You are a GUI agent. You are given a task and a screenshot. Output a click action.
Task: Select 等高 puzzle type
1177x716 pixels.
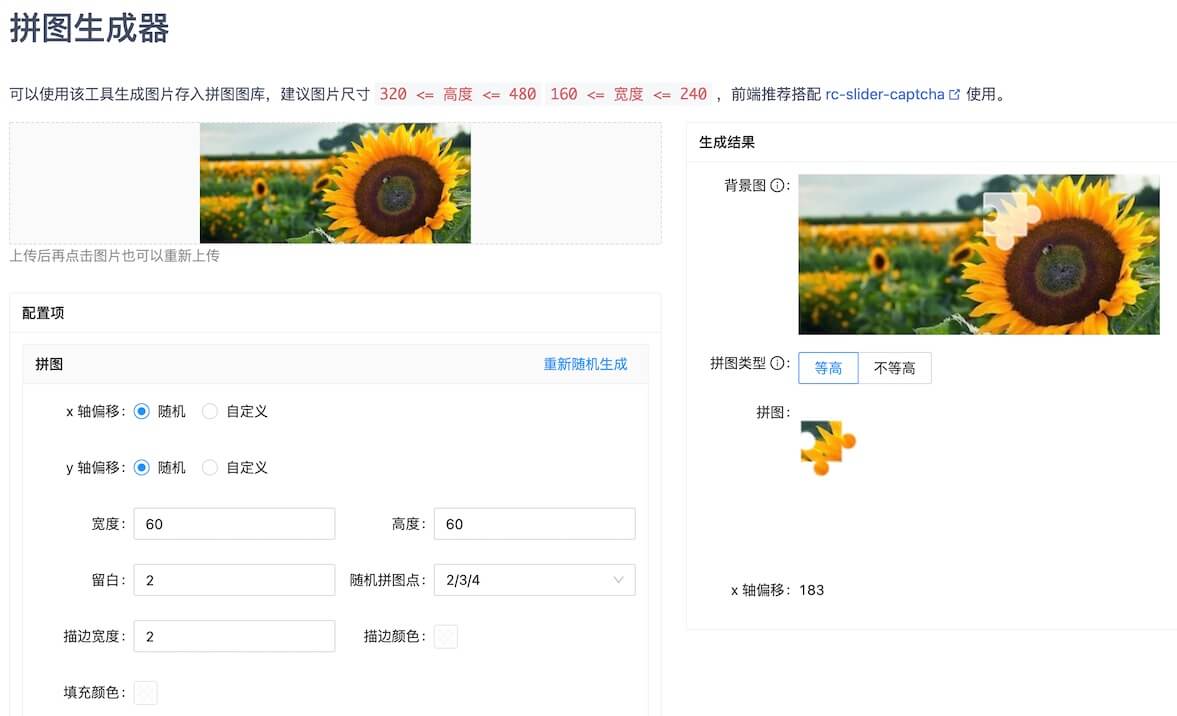point(828,368)
